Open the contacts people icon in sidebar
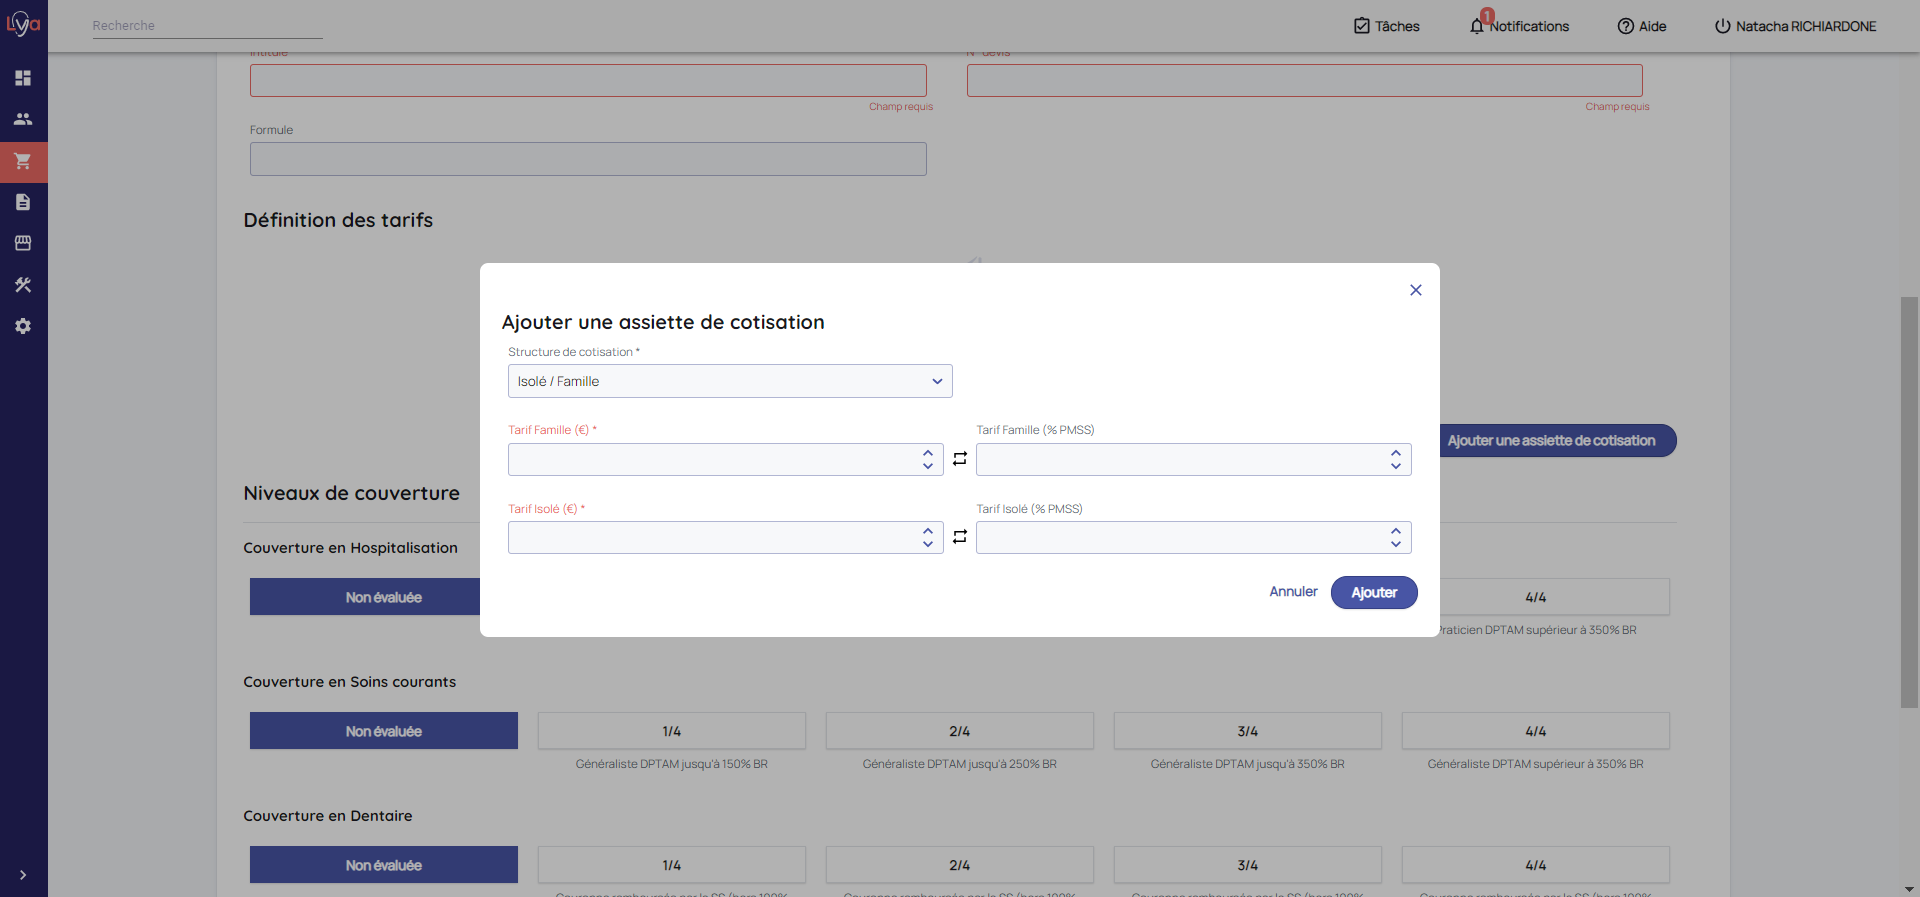This screenshot has height=897, width=1920. click(x=23, y=119)
